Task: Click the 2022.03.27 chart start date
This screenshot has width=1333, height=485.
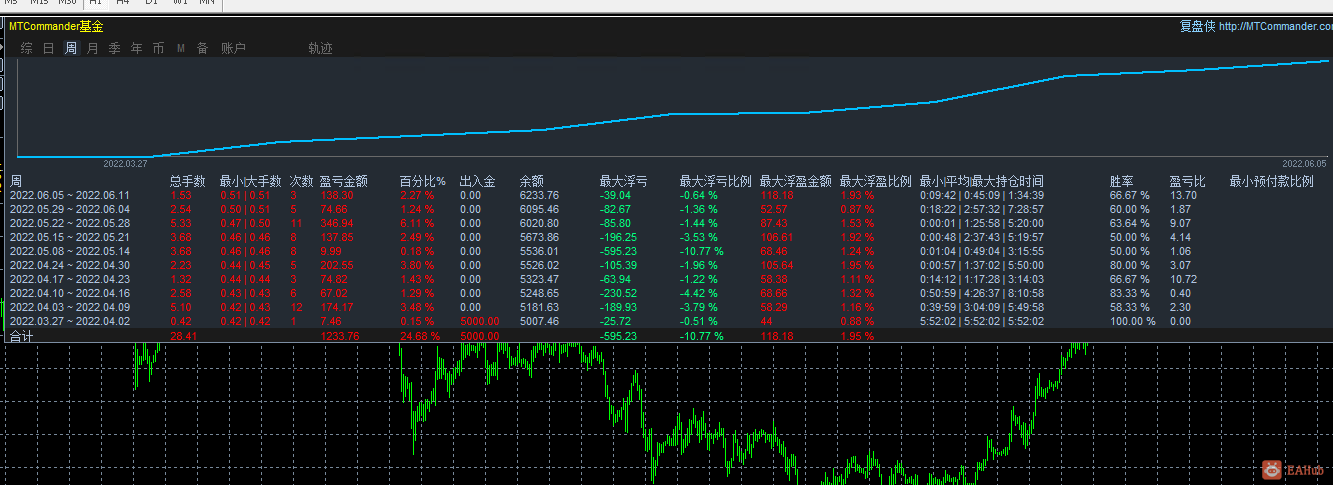Action: tap(125, 162)
